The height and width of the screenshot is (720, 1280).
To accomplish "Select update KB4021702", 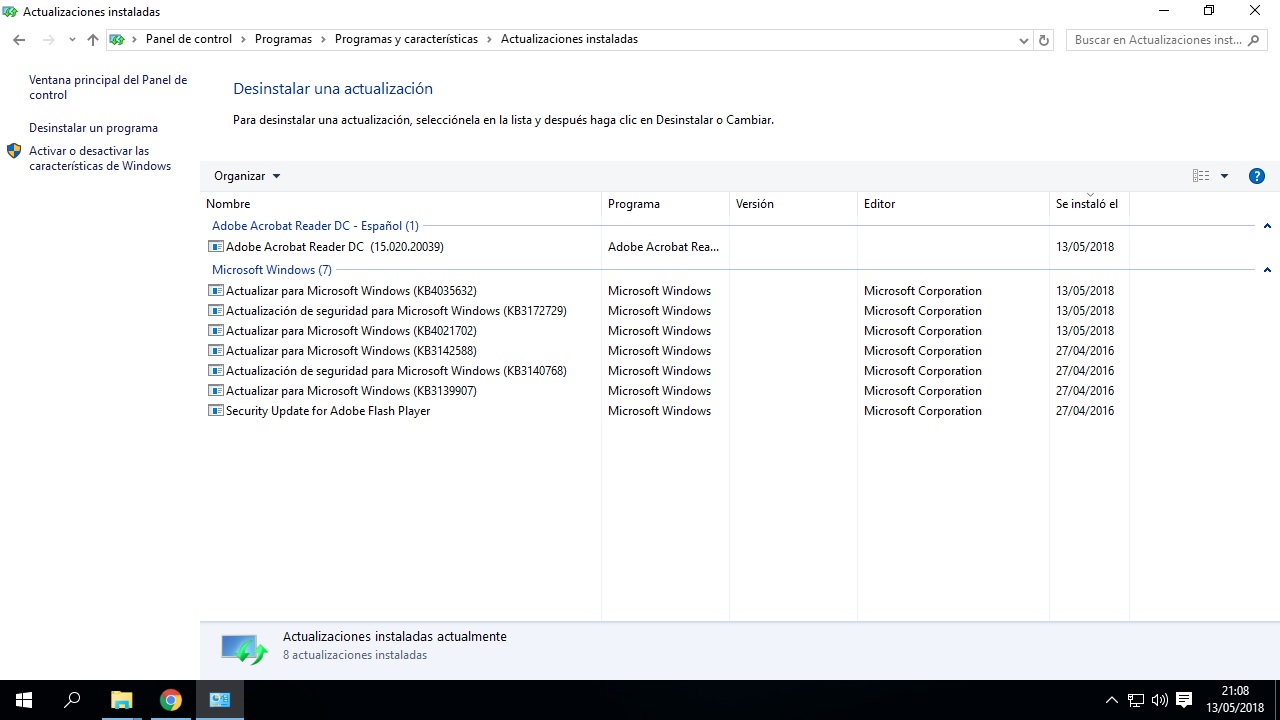I will tap(351, 331).
